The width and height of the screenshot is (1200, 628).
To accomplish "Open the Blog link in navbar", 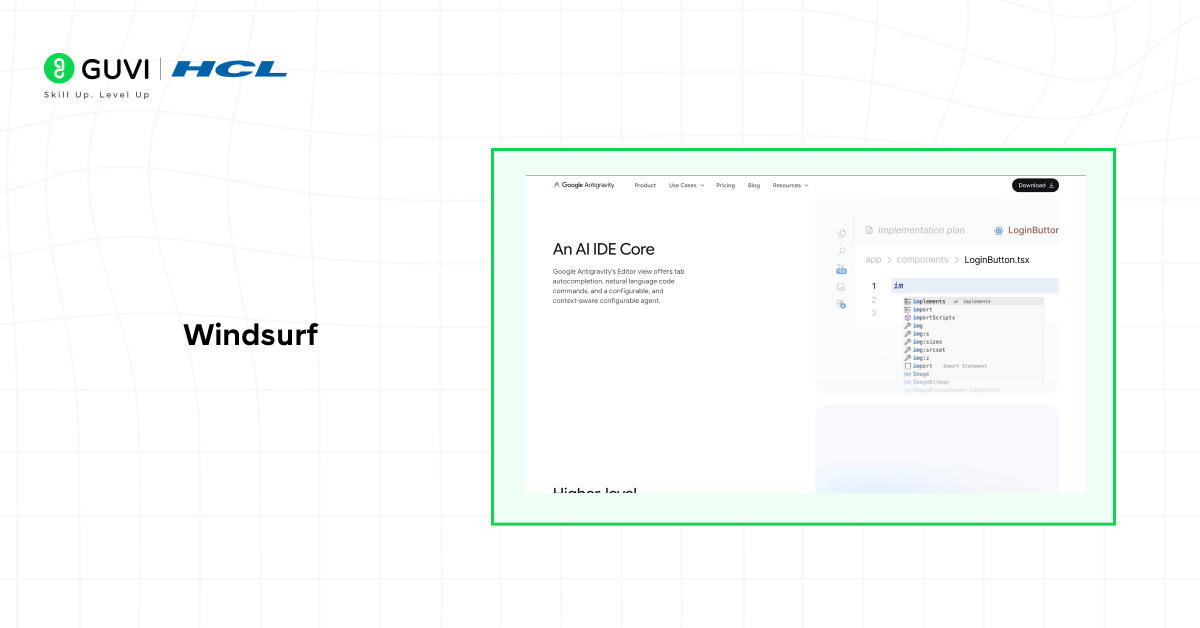I will click(x=753, y=185).
